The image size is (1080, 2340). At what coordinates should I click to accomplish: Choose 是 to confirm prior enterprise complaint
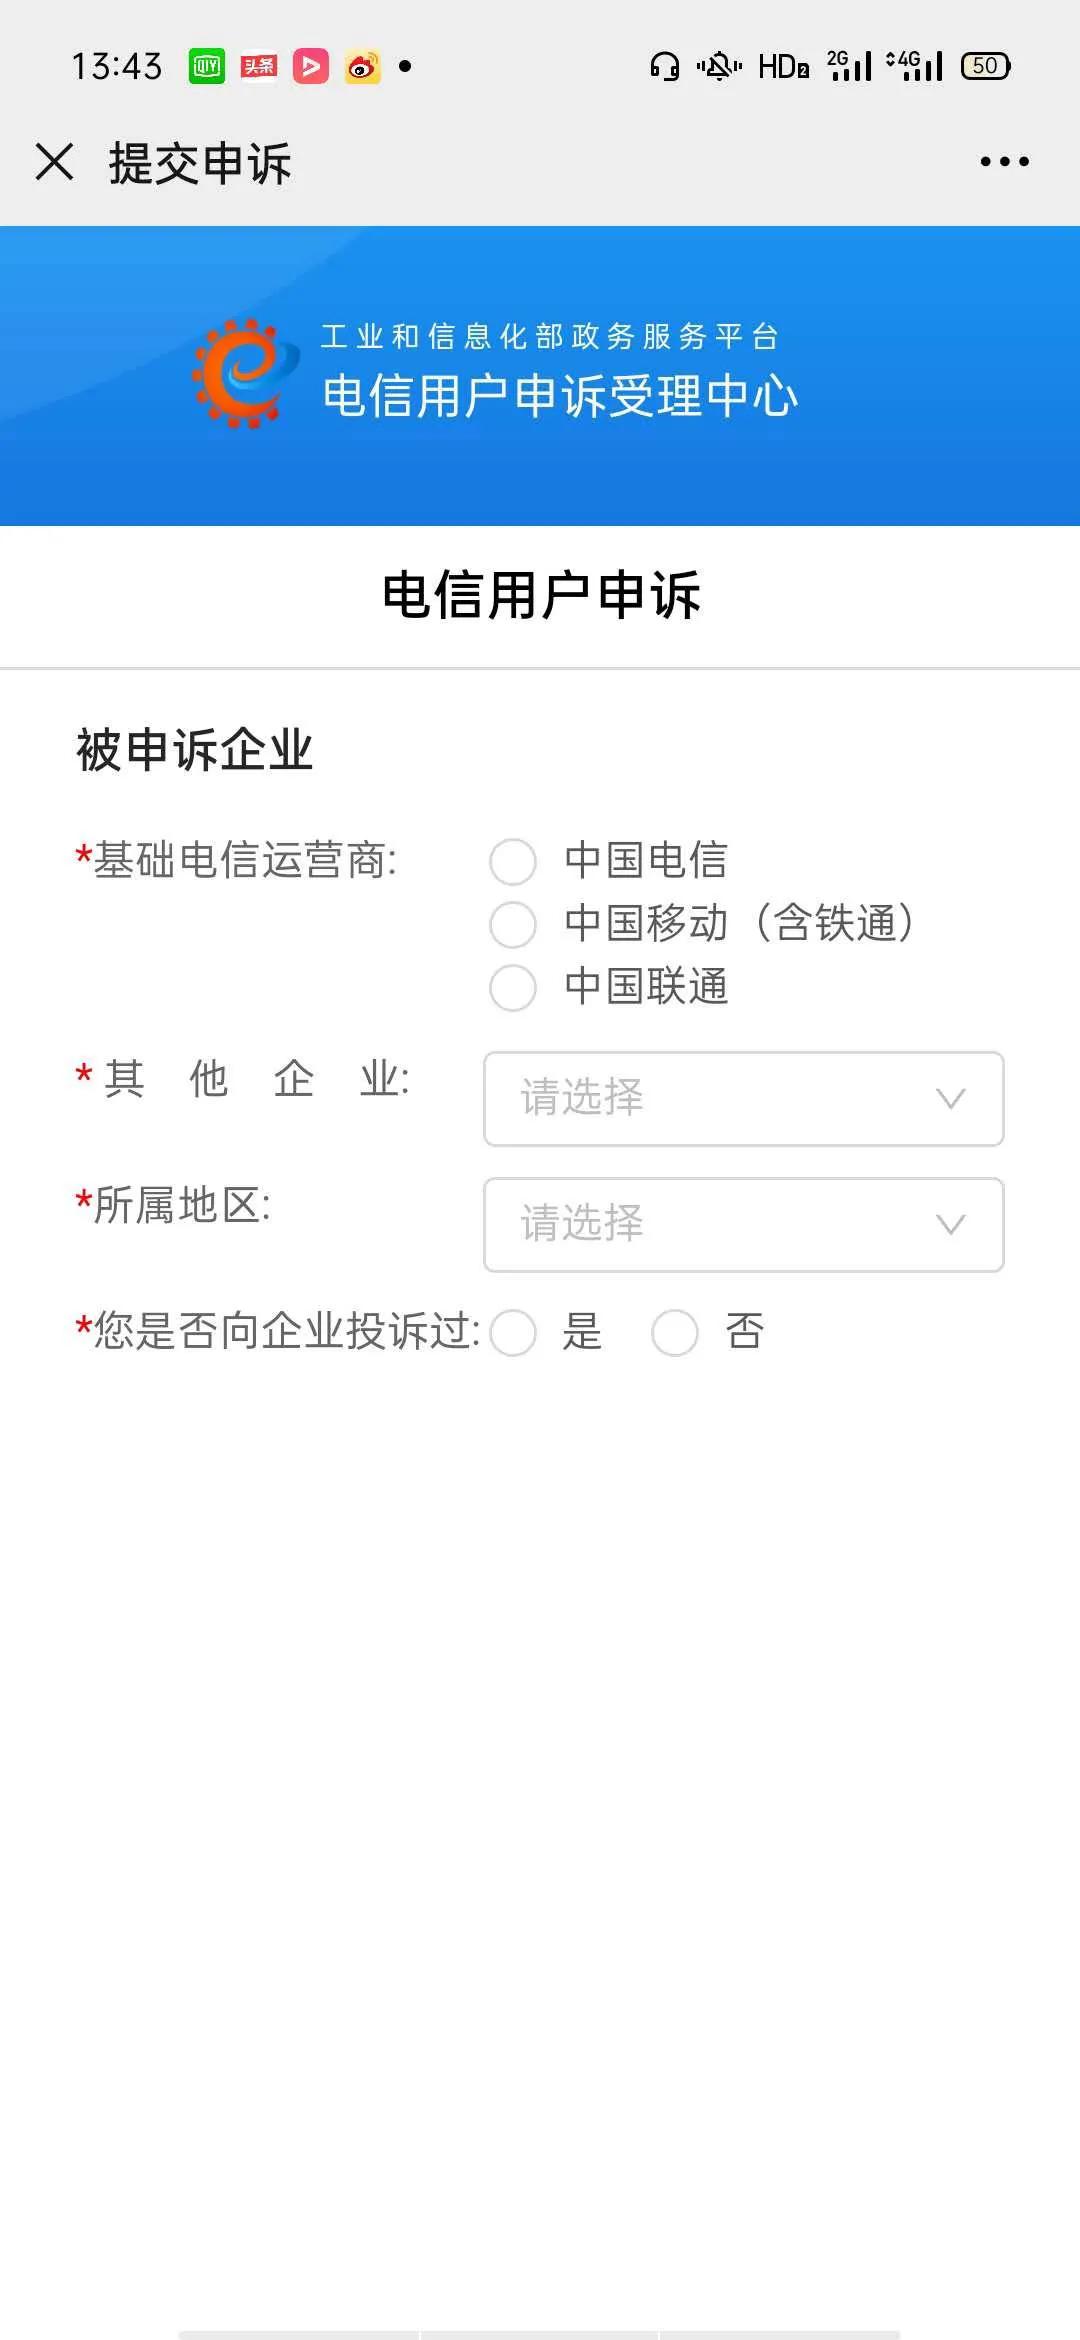click(513, 1333)
